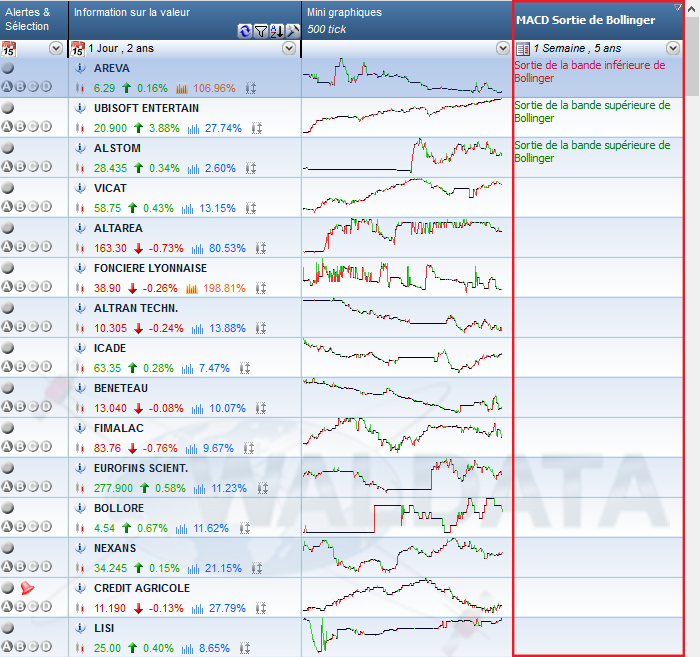Click calendar icon beside 1 Jour, 2 ans
The width and height of the screenshot is (700, 657).
tap(78, 48)
